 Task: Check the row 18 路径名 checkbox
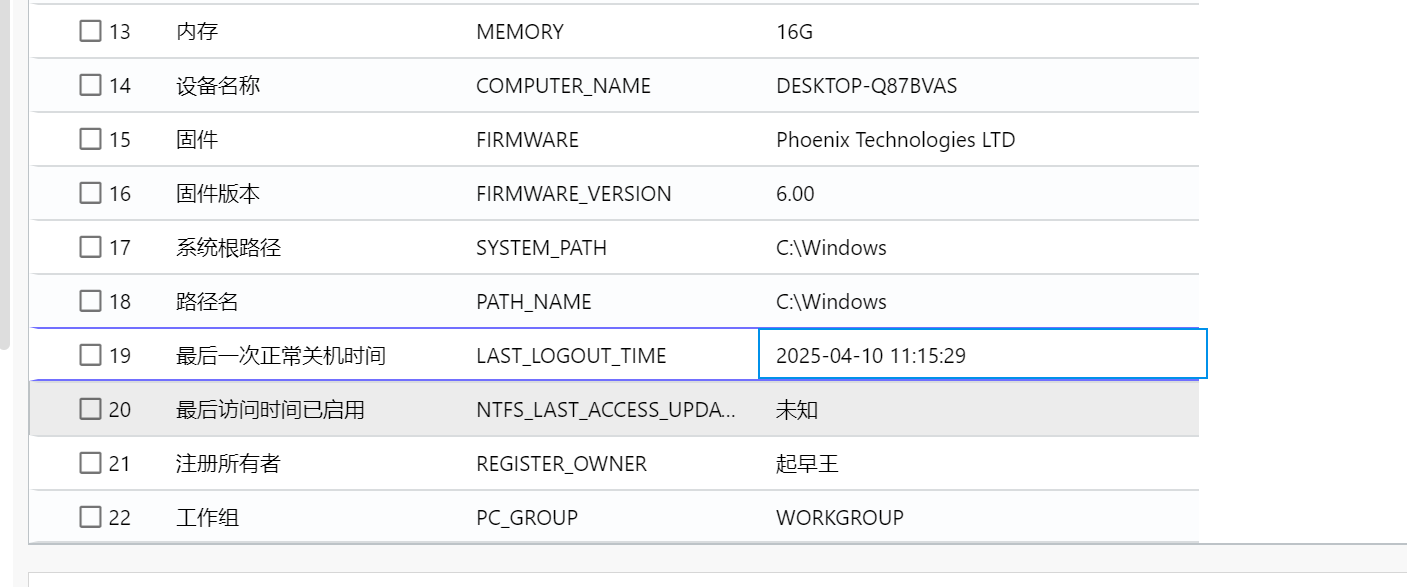tap(91, 301)
